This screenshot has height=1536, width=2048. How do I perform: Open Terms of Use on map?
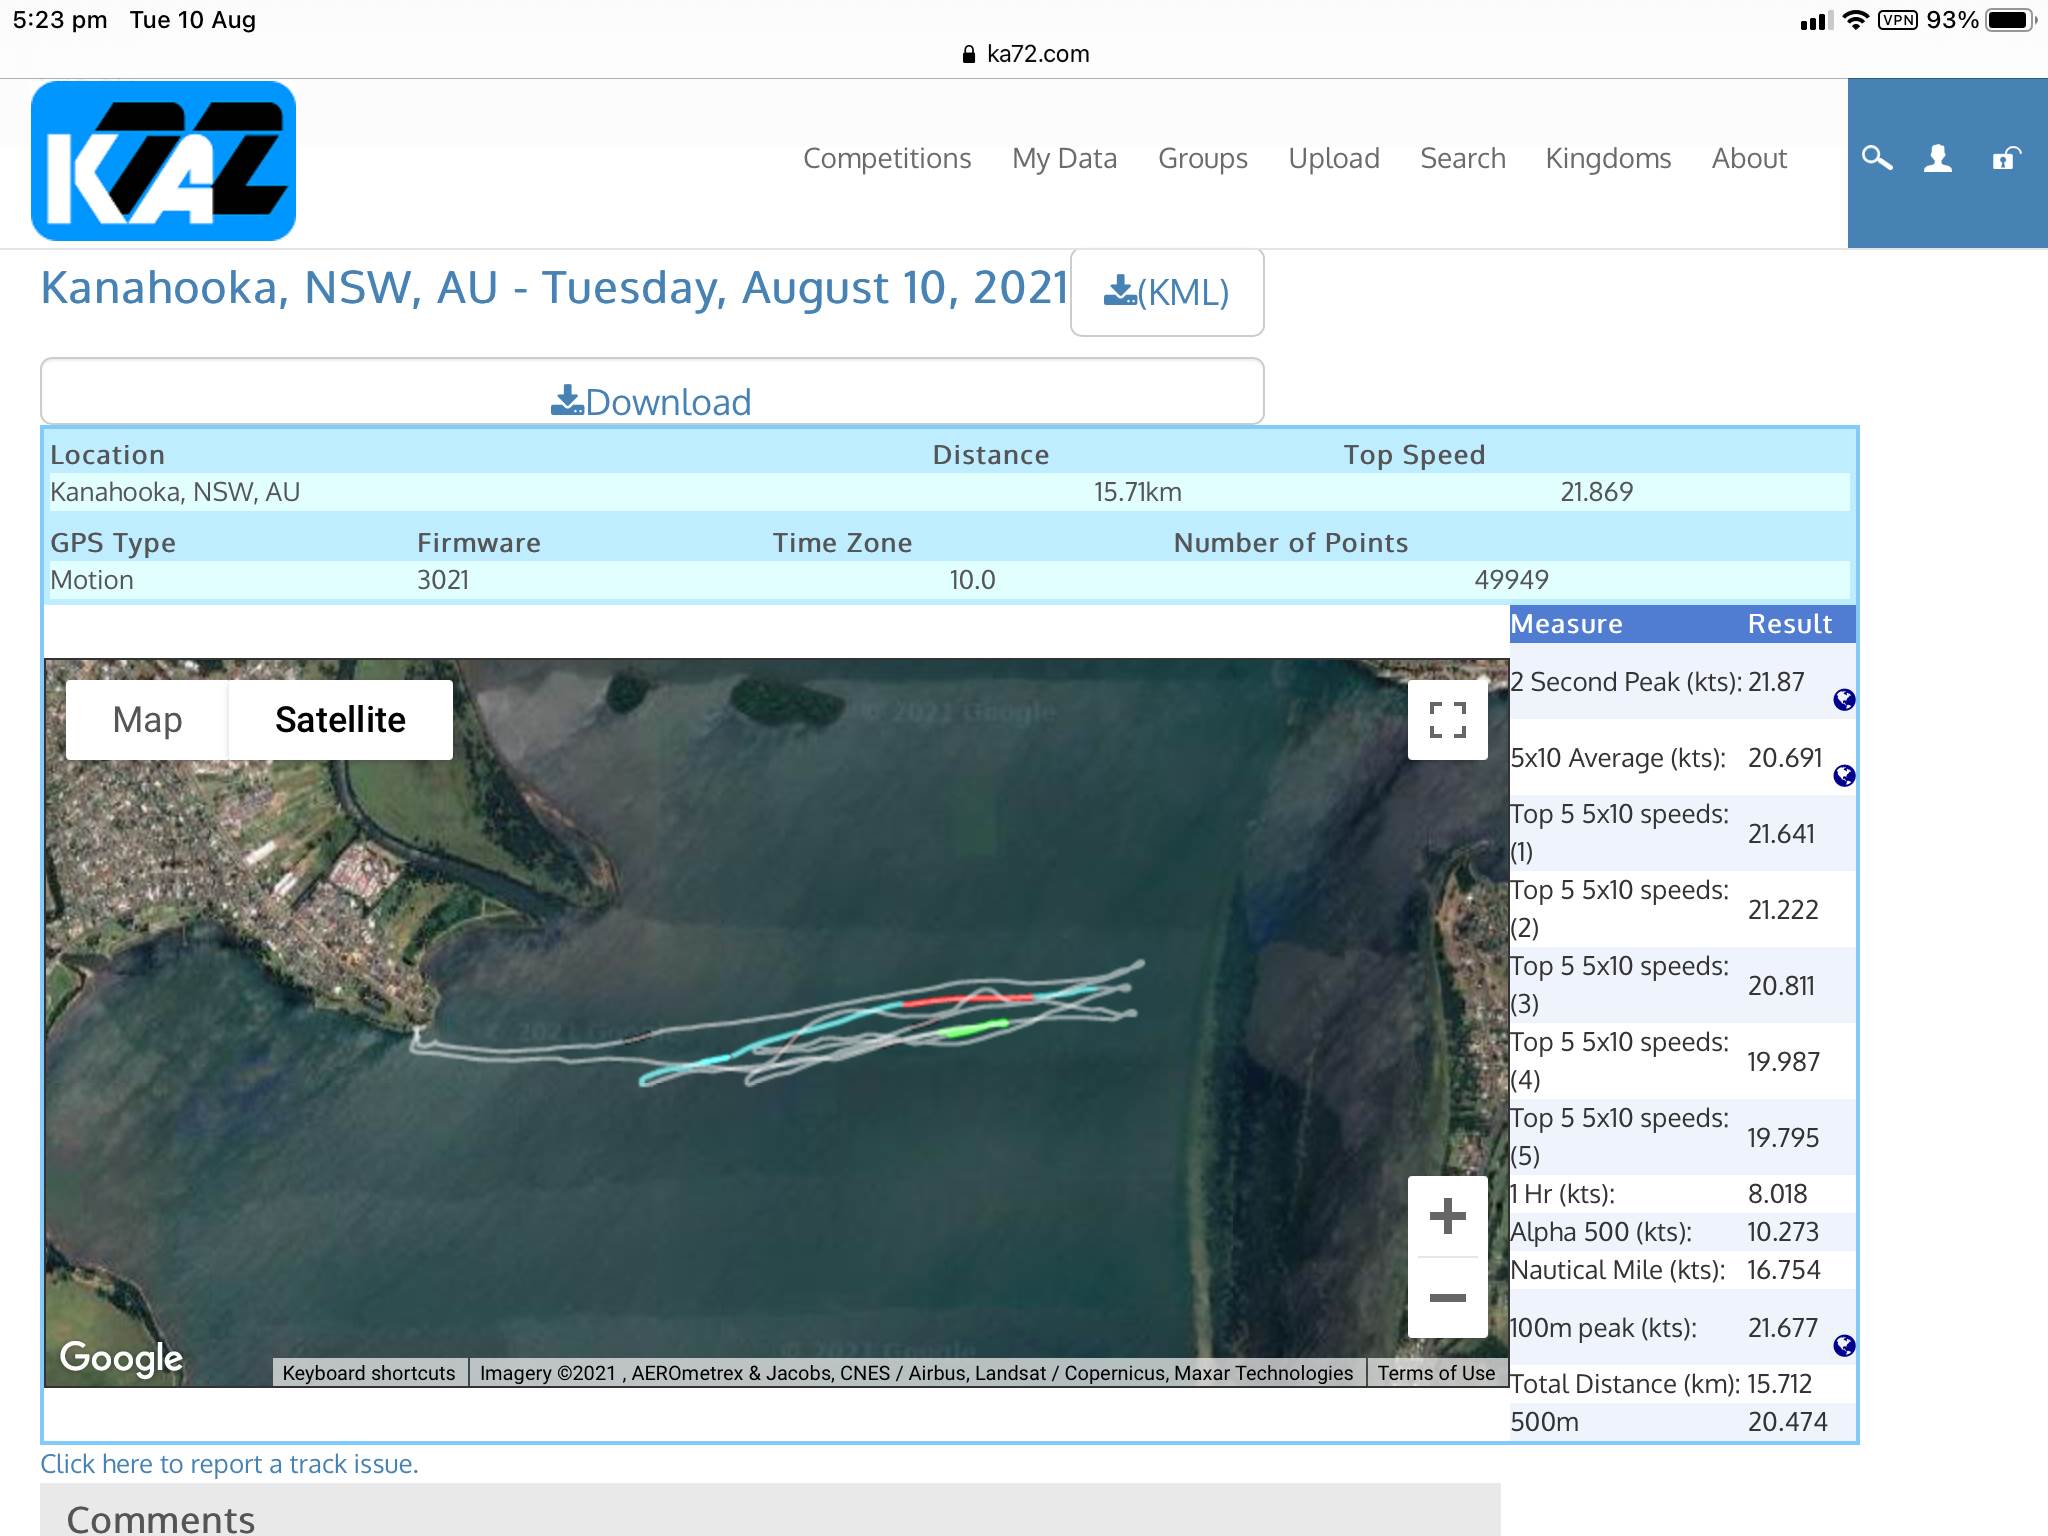1436,1373
